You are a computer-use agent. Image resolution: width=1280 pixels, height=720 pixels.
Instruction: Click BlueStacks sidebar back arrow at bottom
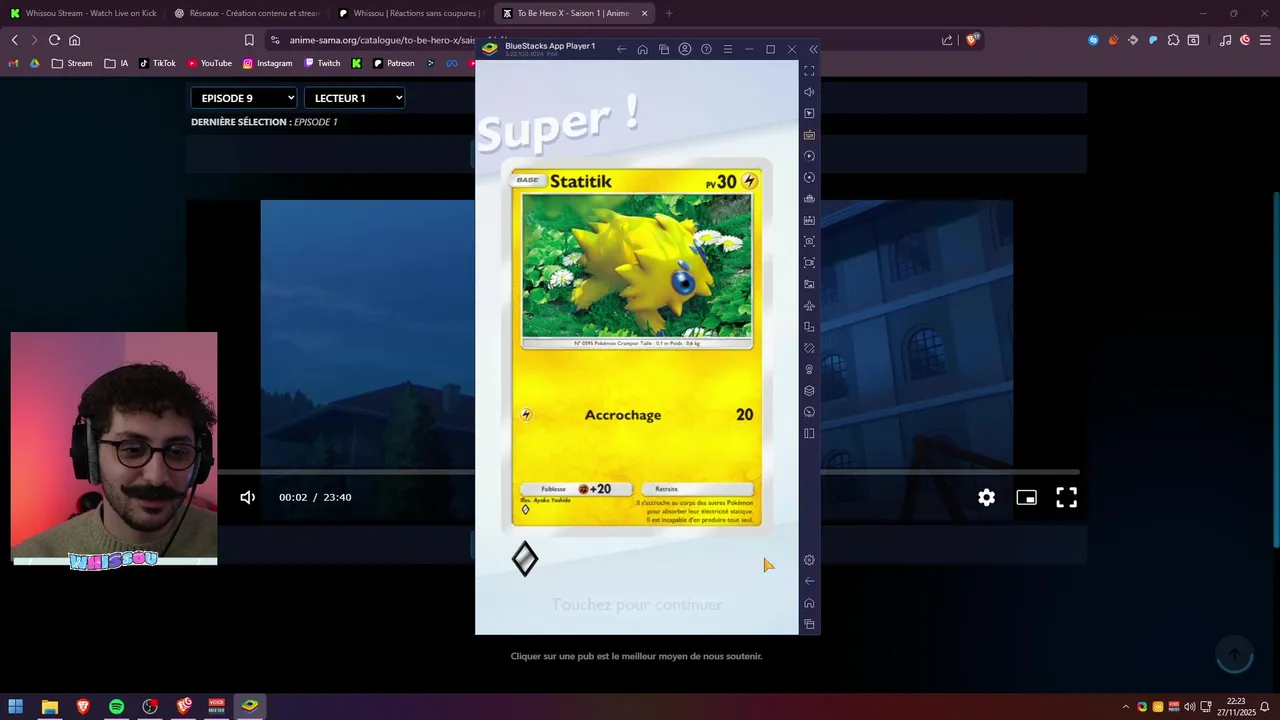(x=809, y=581)
